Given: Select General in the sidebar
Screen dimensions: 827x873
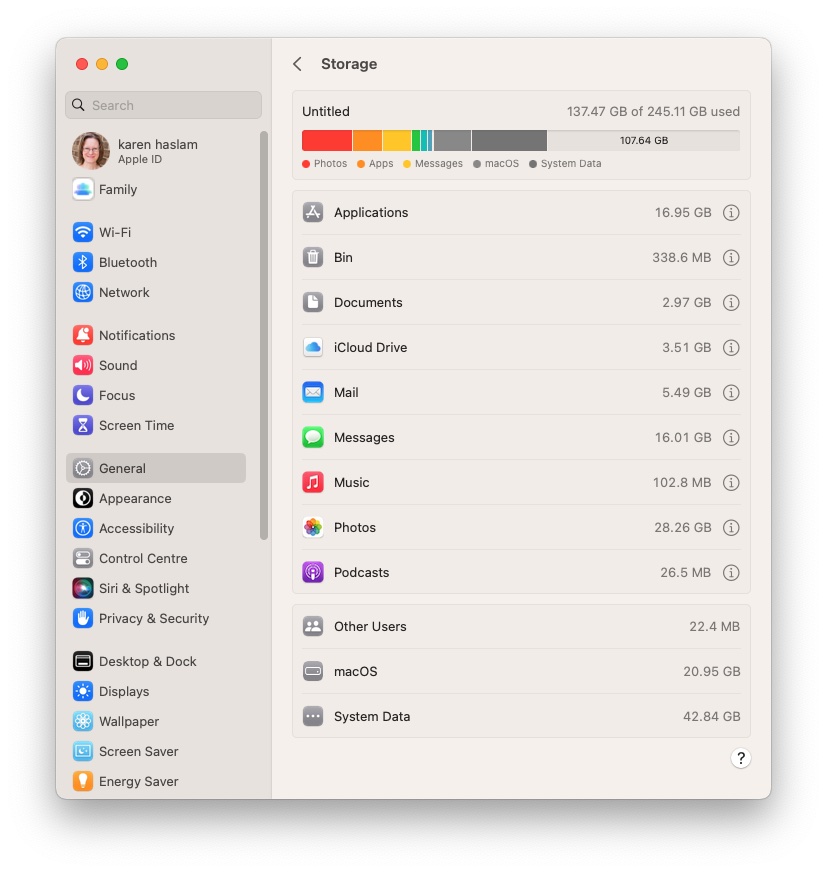Looking at the screenshot, I should click(156, 468).
